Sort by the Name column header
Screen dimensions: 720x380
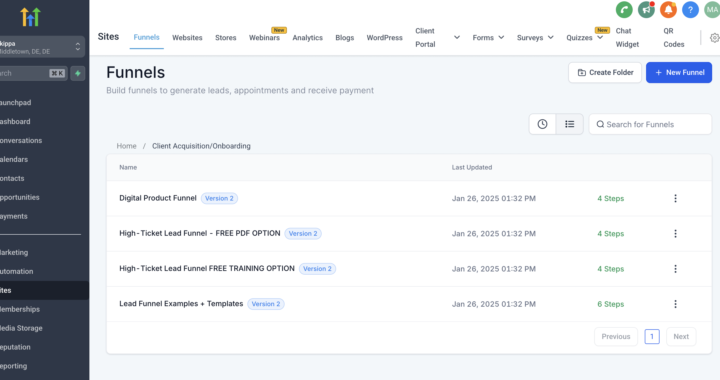[x=128, y=168]
